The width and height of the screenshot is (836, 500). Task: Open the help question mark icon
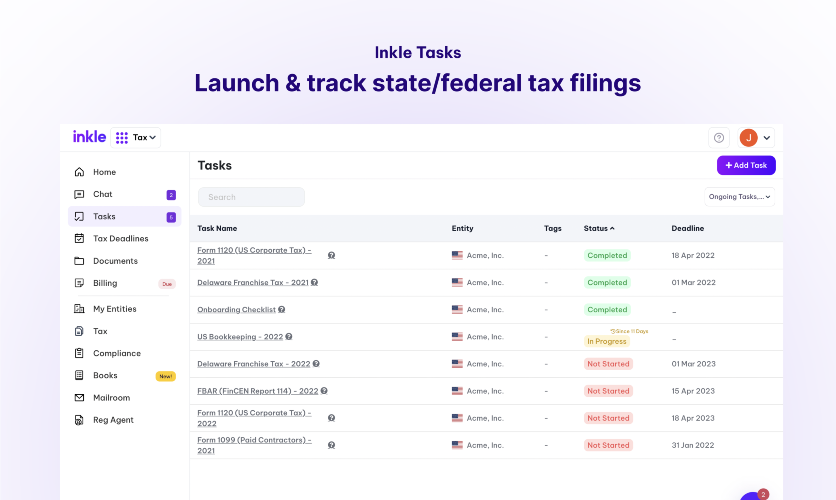click(x=719, y=138)
